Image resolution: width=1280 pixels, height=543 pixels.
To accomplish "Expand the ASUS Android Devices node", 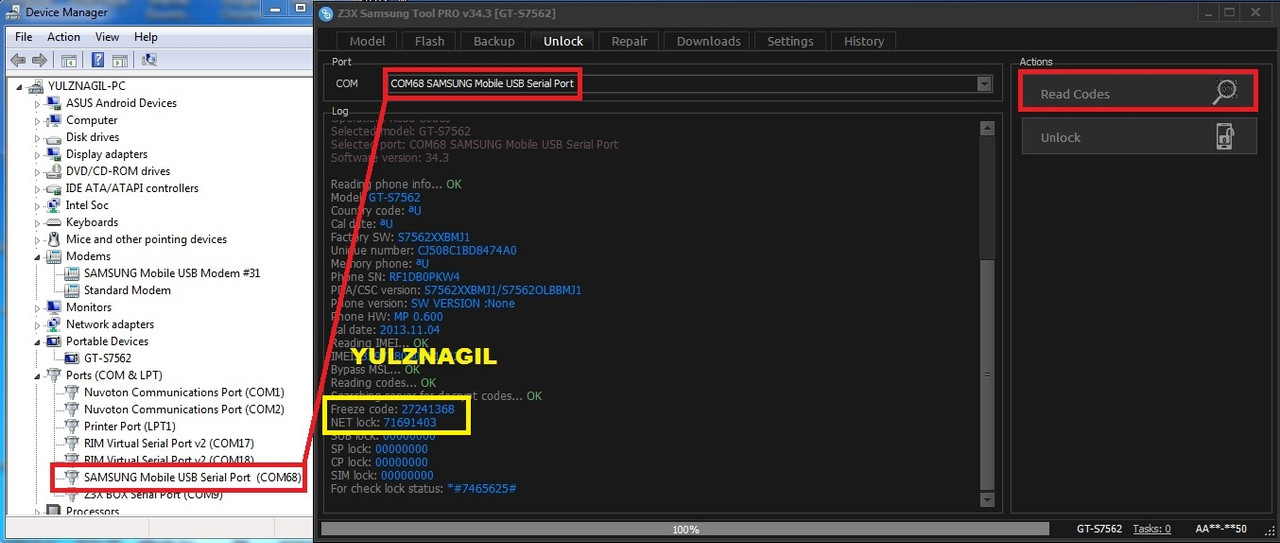I will point(38,103).
